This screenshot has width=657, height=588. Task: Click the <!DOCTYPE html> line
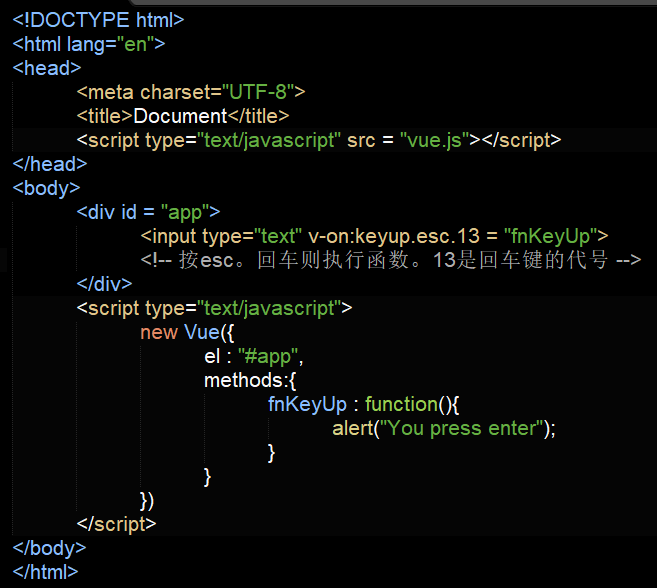coord(98,20)
